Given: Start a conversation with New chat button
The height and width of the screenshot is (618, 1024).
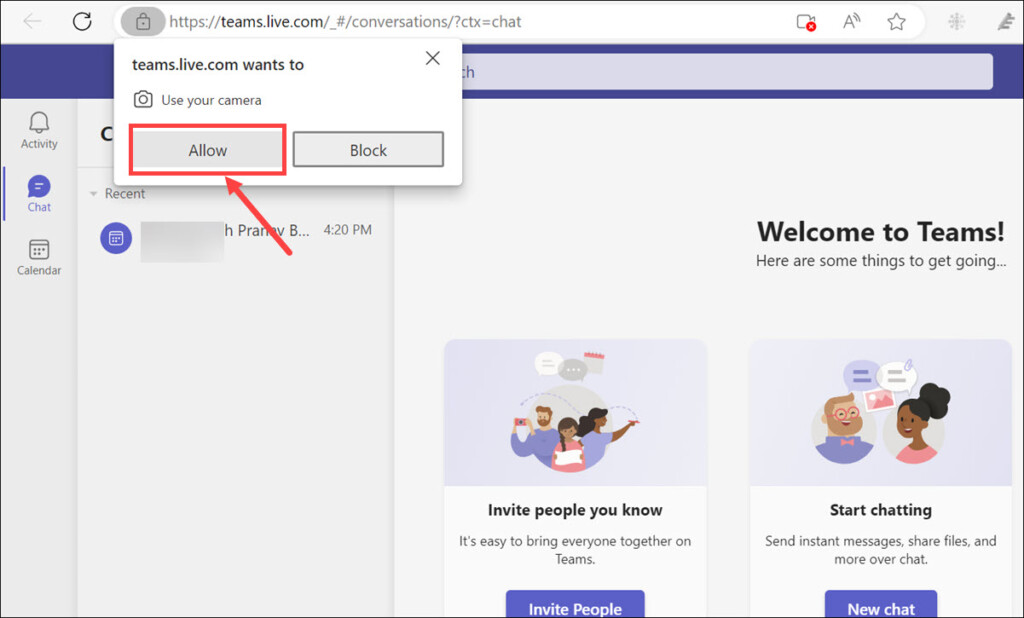Looking at the screenshot, I should pos(881,607).
